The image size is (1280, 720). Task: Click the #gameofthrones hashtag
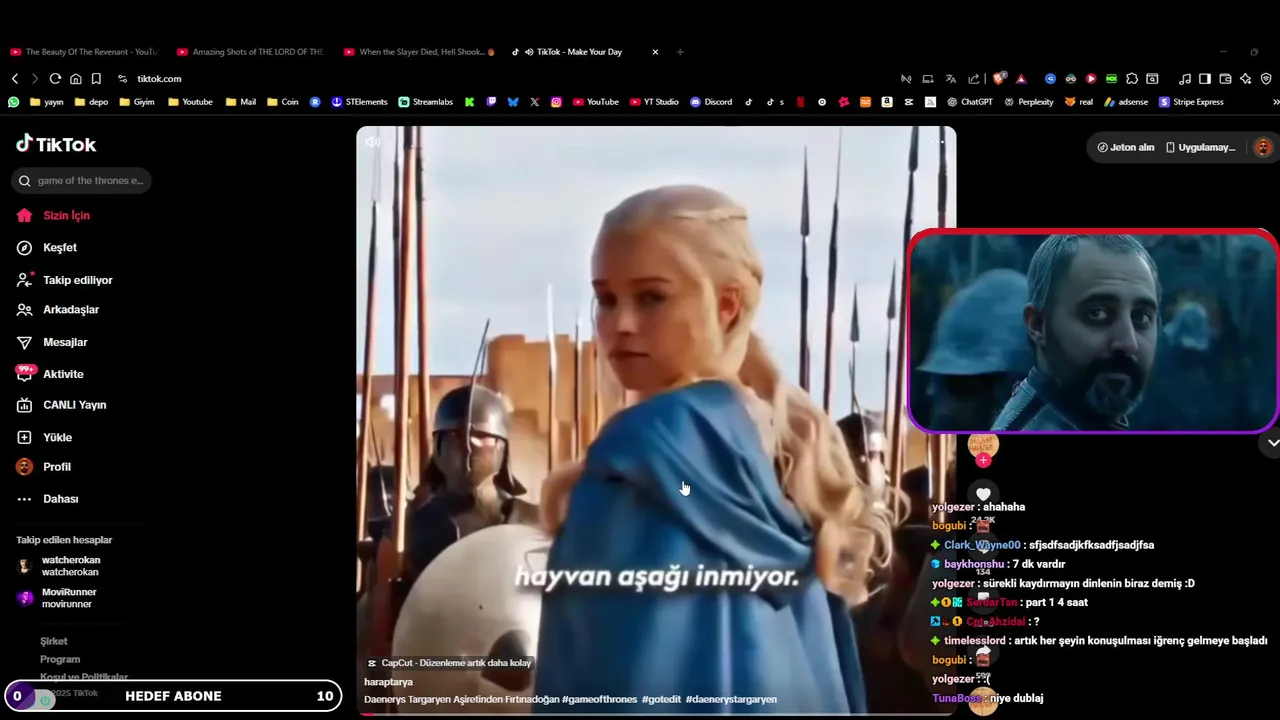pyautogui.click(x=599, y=699)
